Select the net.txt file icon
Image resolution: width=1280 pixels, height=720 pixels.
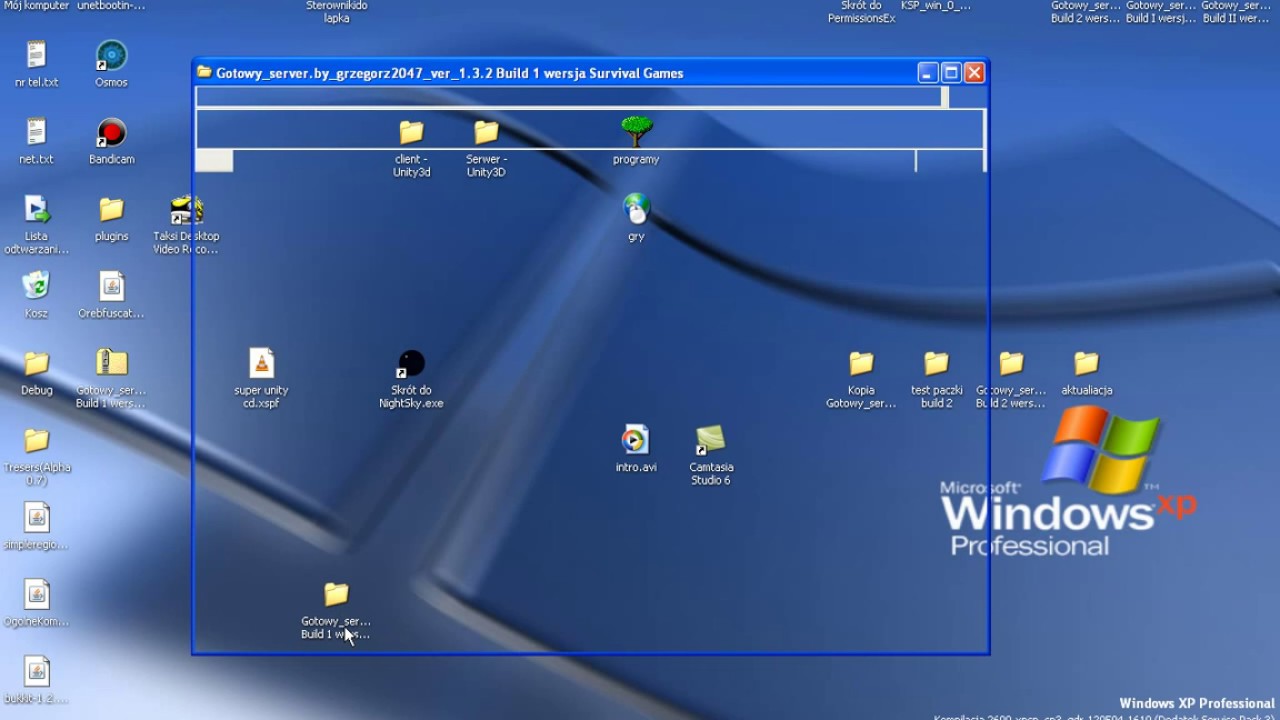tap(36, 133)
